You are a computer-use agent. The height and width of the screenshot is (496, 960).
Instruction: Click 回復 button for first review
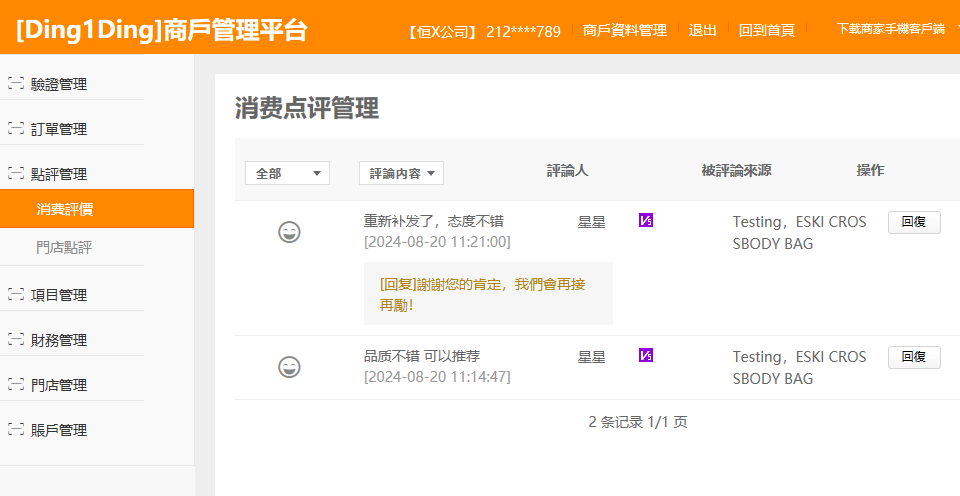click(x=913, y=222)
